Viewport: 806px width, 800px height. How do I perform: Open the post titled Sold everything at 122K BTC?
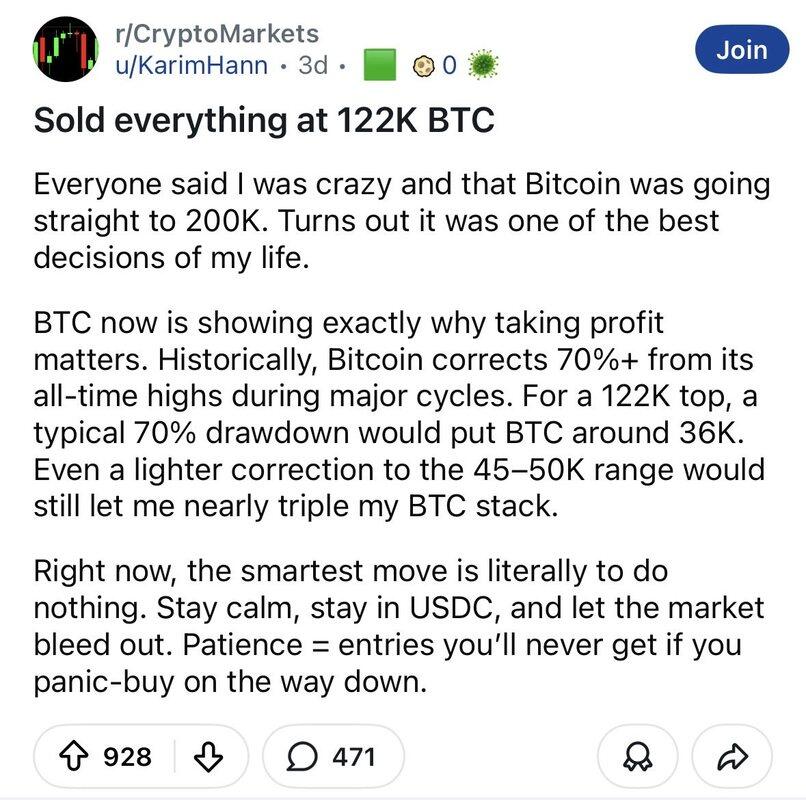pyautogui.click(x=264, y=120)
